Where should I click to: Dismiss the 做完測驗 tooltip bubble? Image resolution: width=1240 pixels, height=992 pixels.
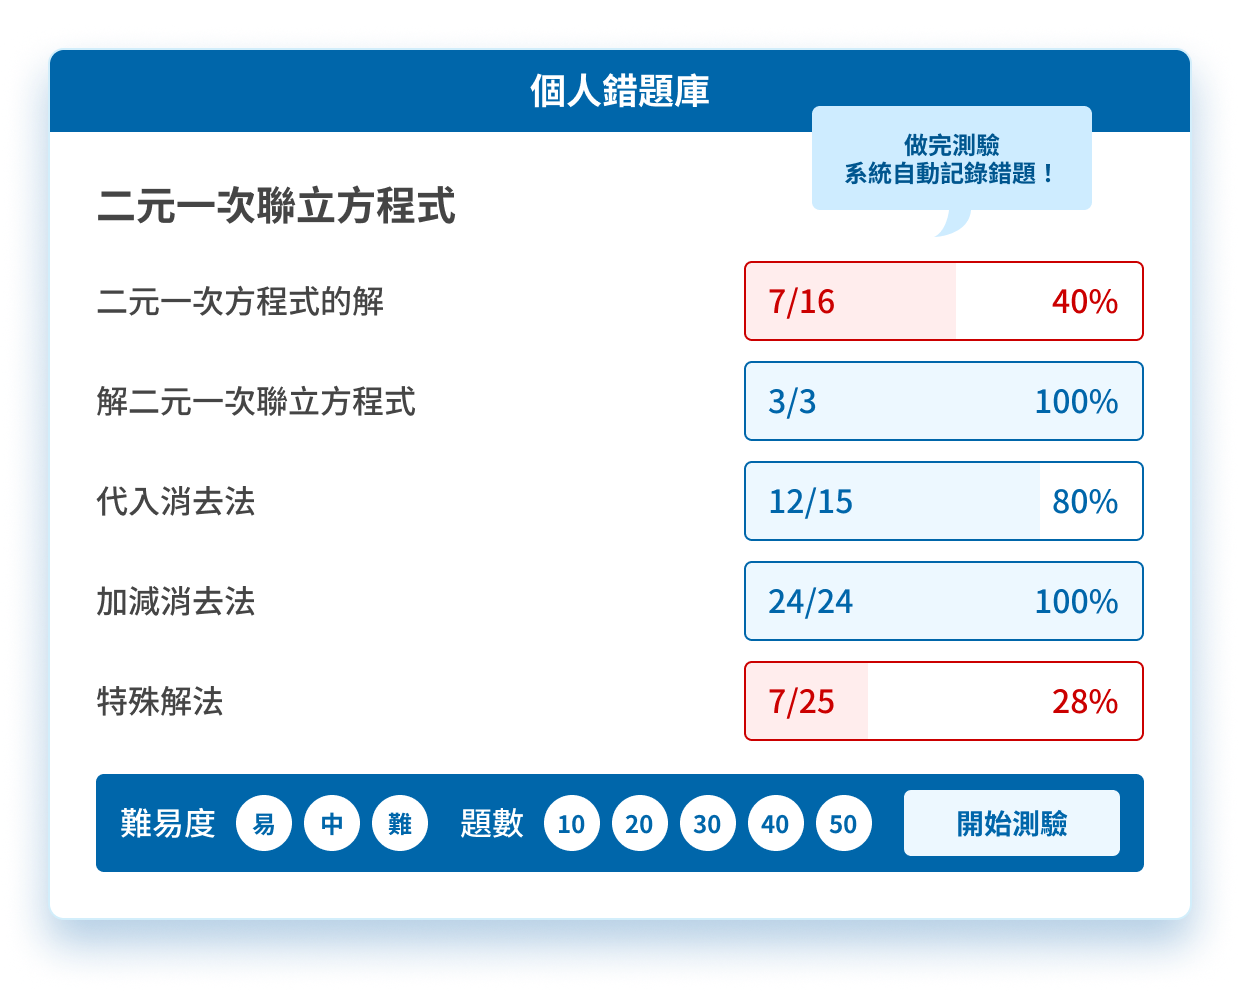(951, 158)
